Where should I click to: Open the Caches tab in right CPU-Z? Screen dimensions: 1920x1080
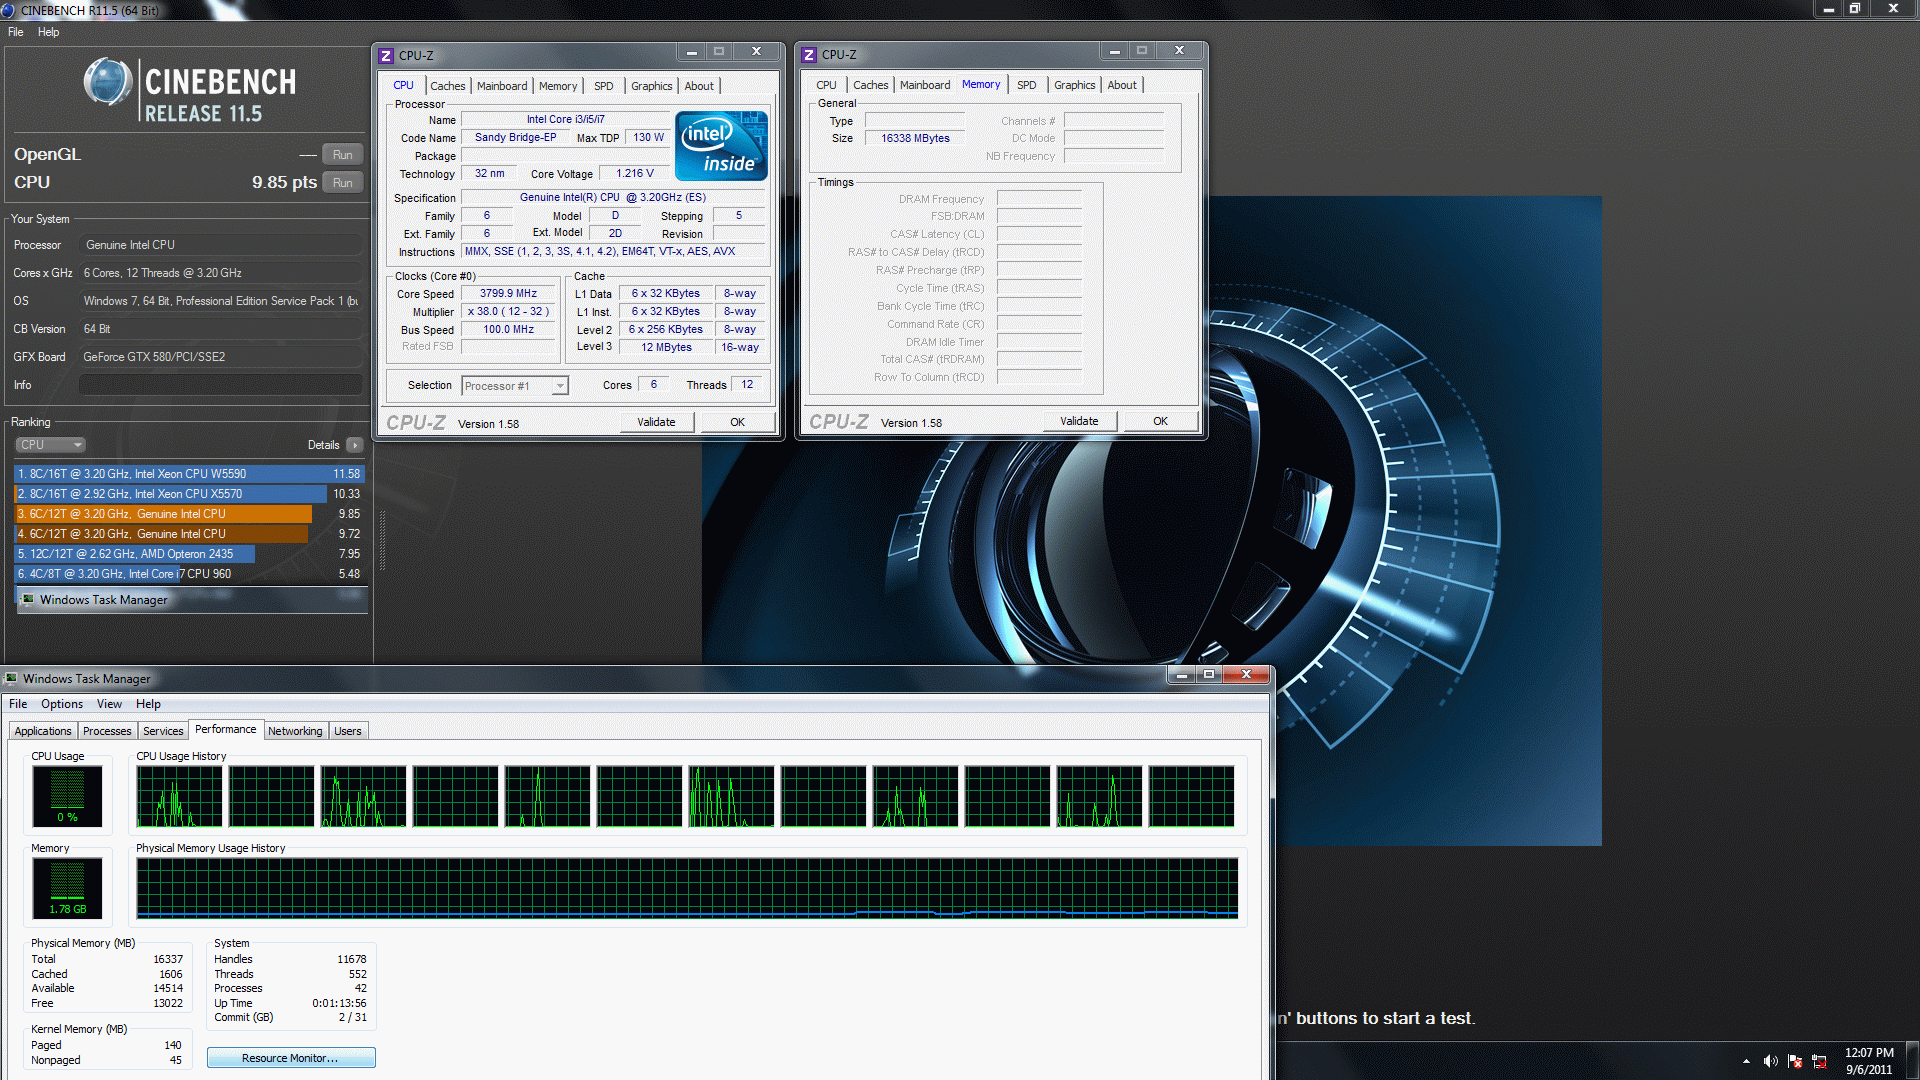coord(871,85)
